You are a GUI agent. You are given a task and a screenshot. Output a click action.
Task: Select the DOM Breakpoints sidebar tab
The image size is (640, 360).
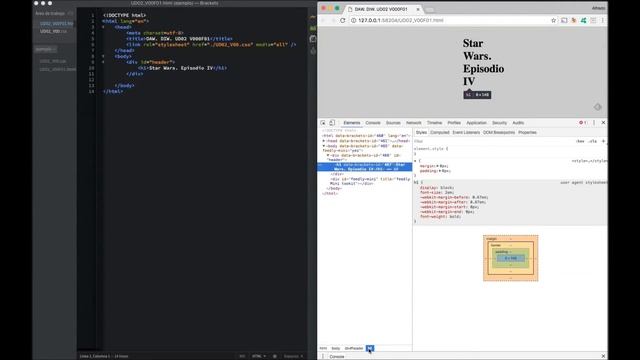coord(499,133)
